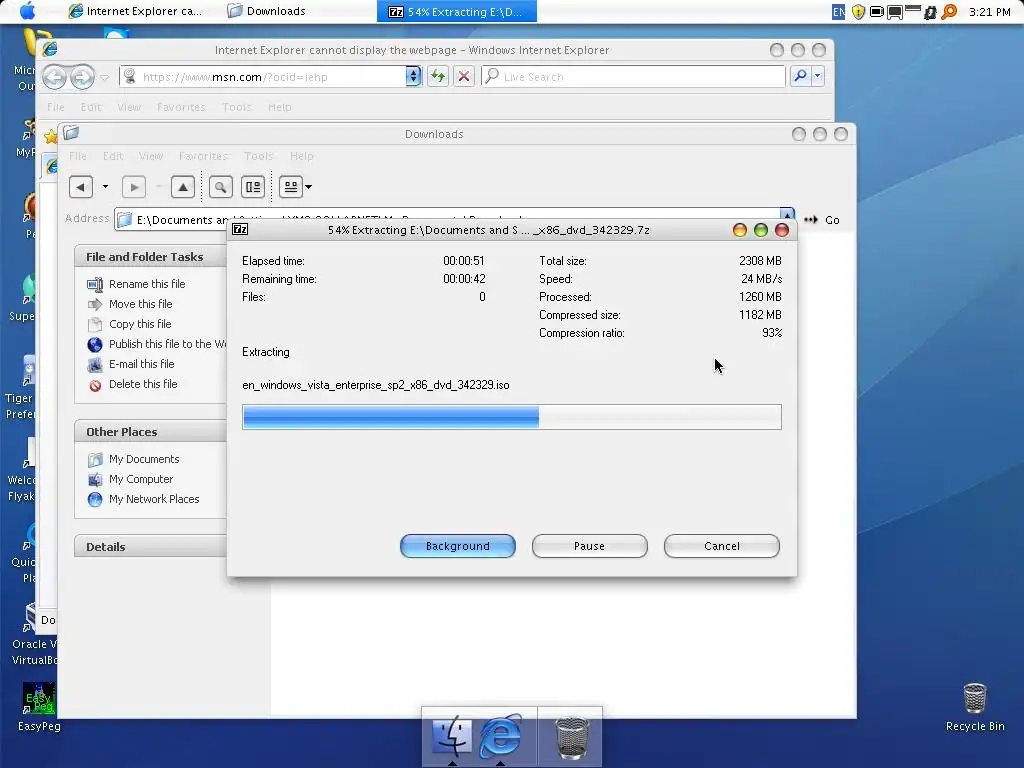This screenshot has width=1024, height=768.
Task: Click the Live Search input box
Action: (633, 76)
